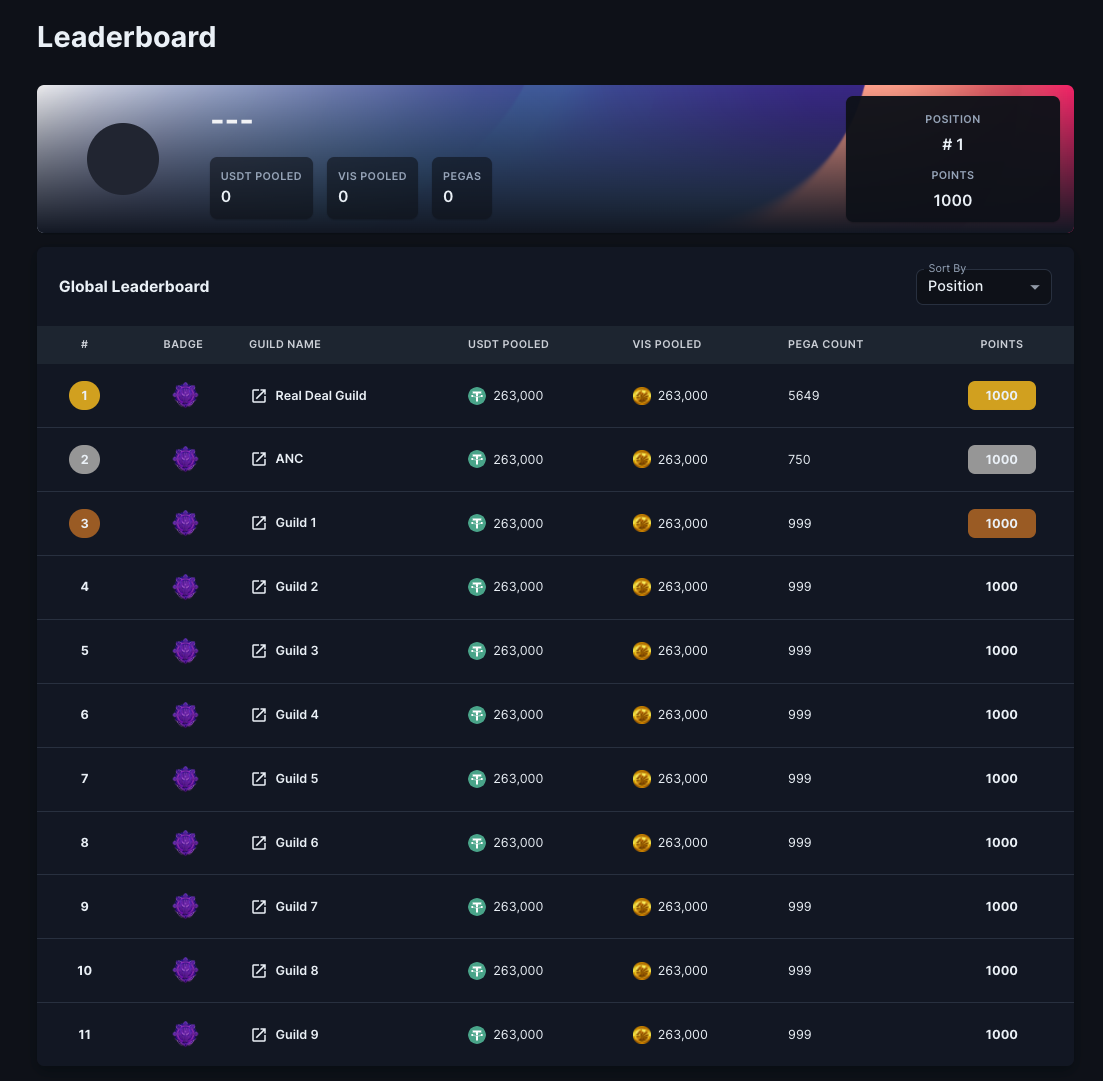Open external link icon for Guild 2
The image size is (1103, 1081).
pyautogui.click(x=259, y=587)
